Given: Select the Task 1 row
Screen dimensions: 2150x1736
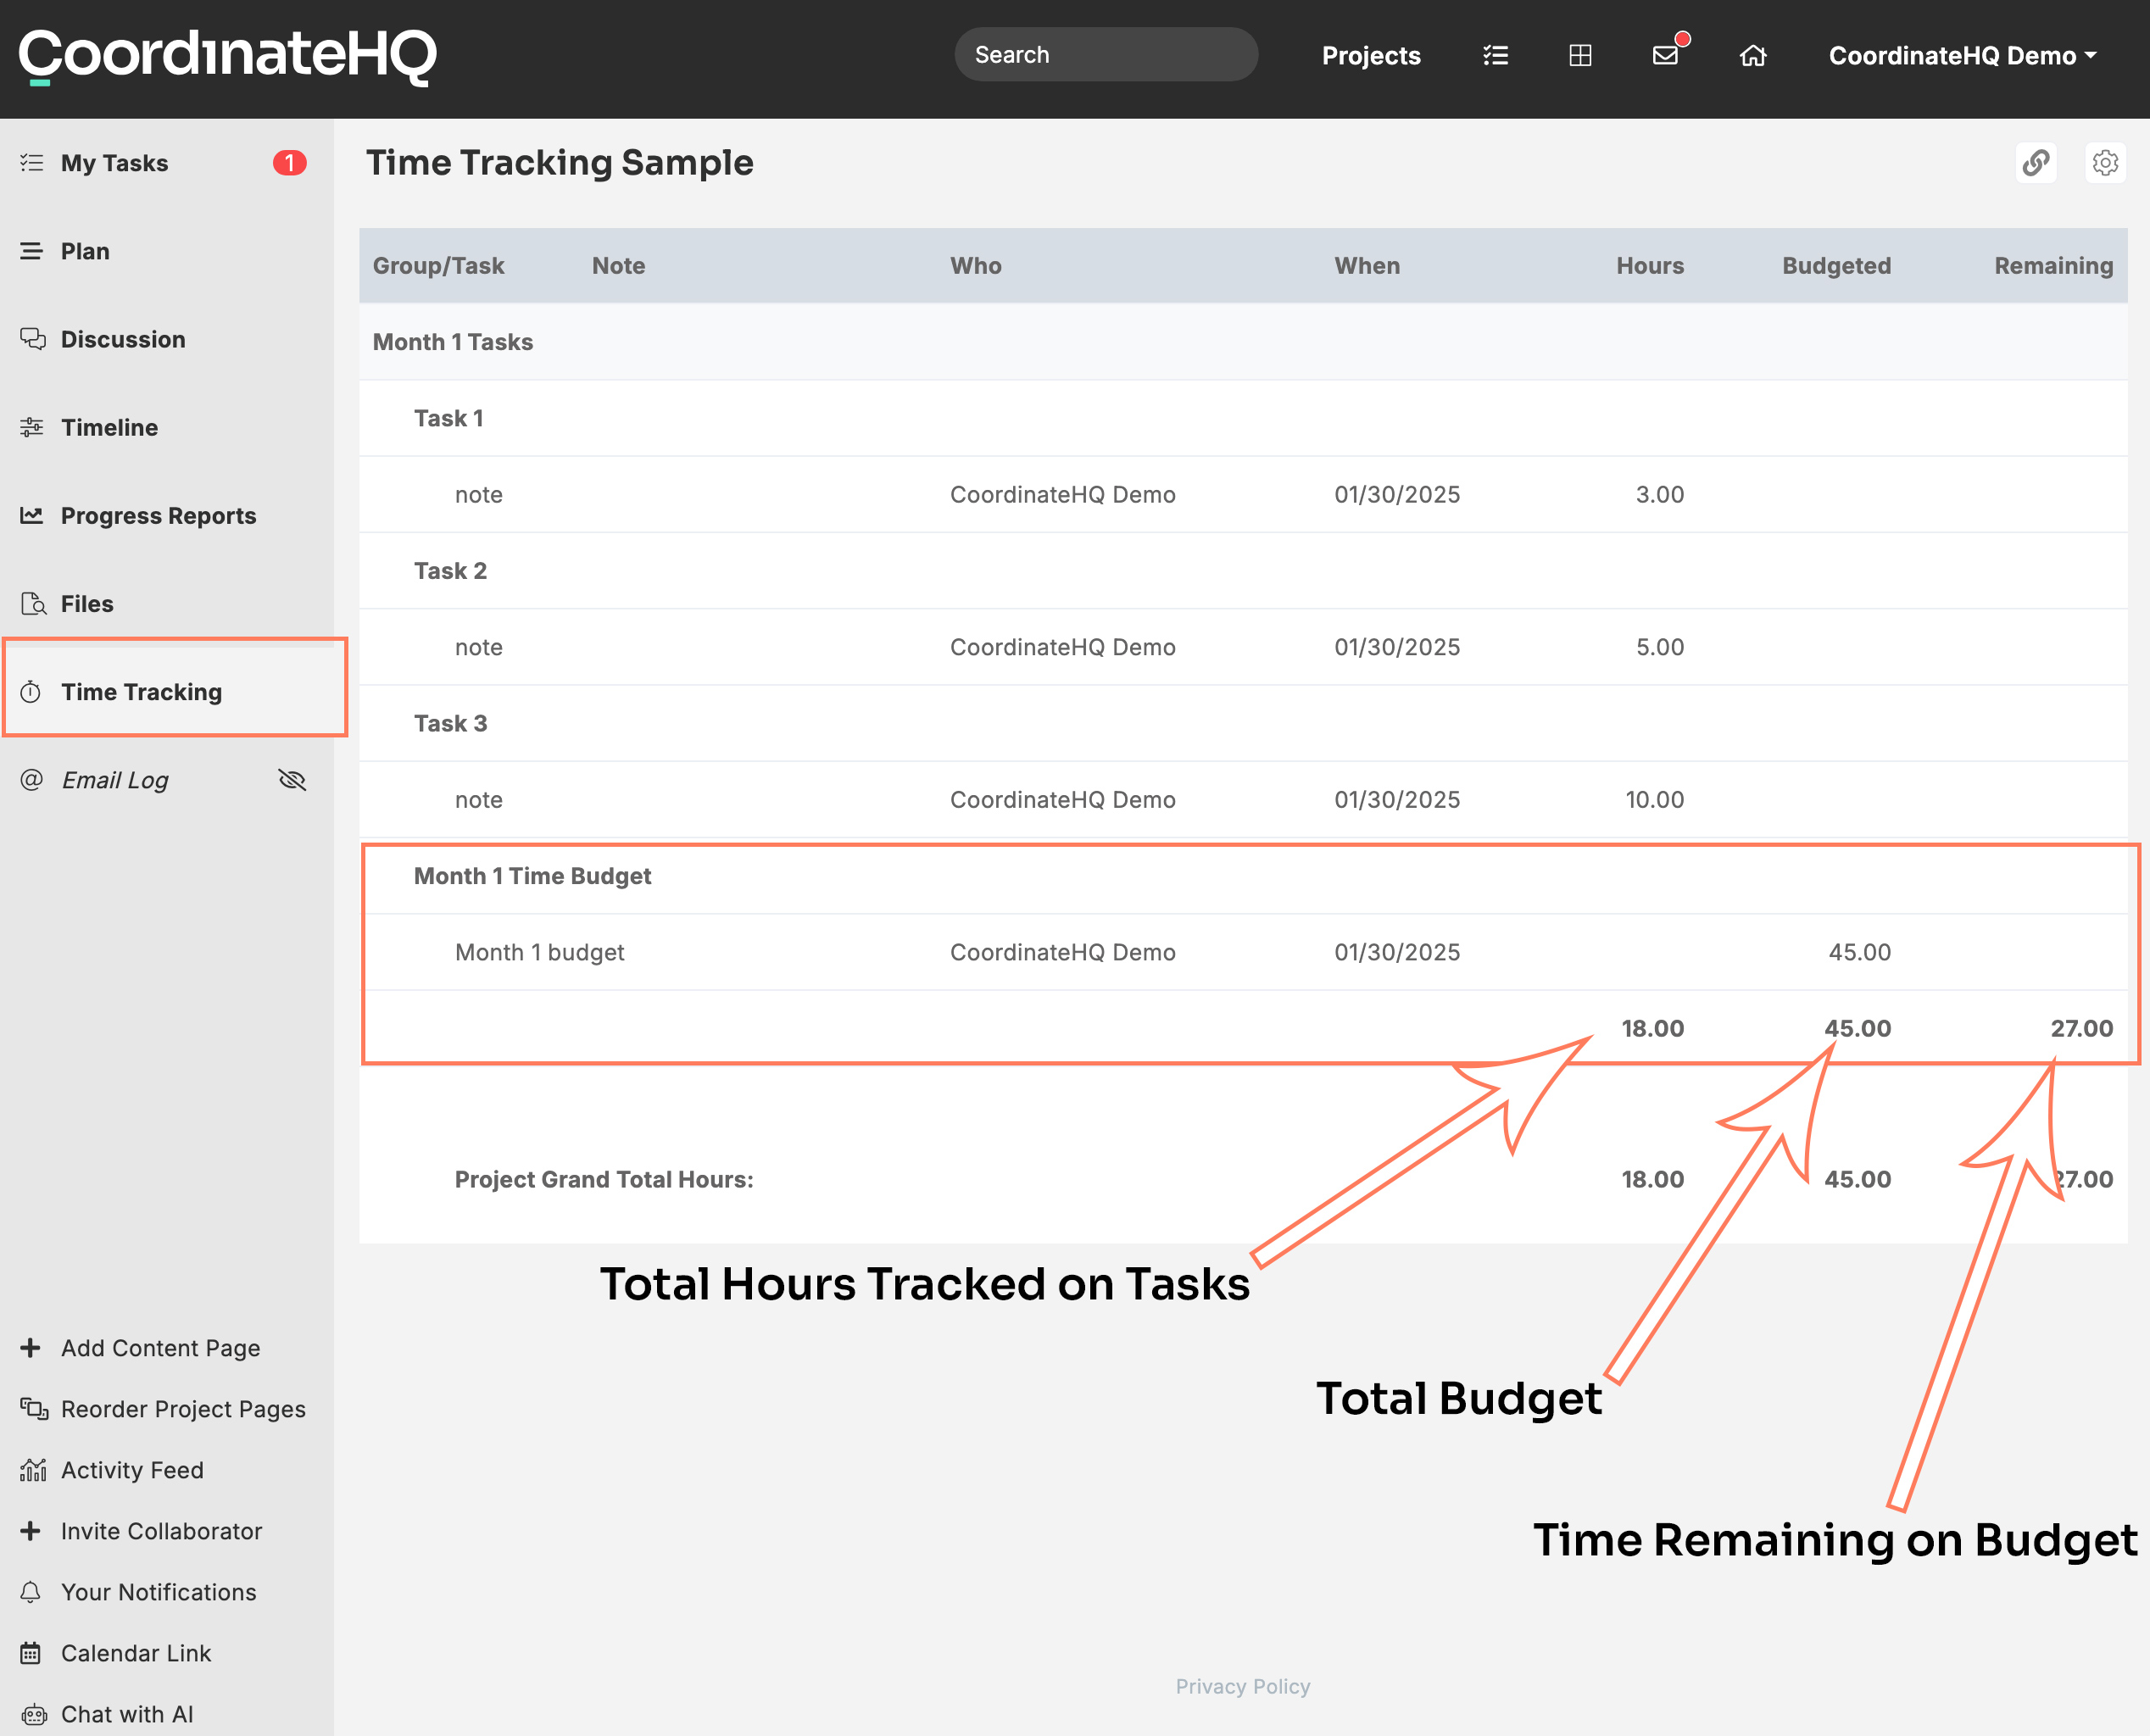Looking at the screenshot, I should tap(1243, 418).
